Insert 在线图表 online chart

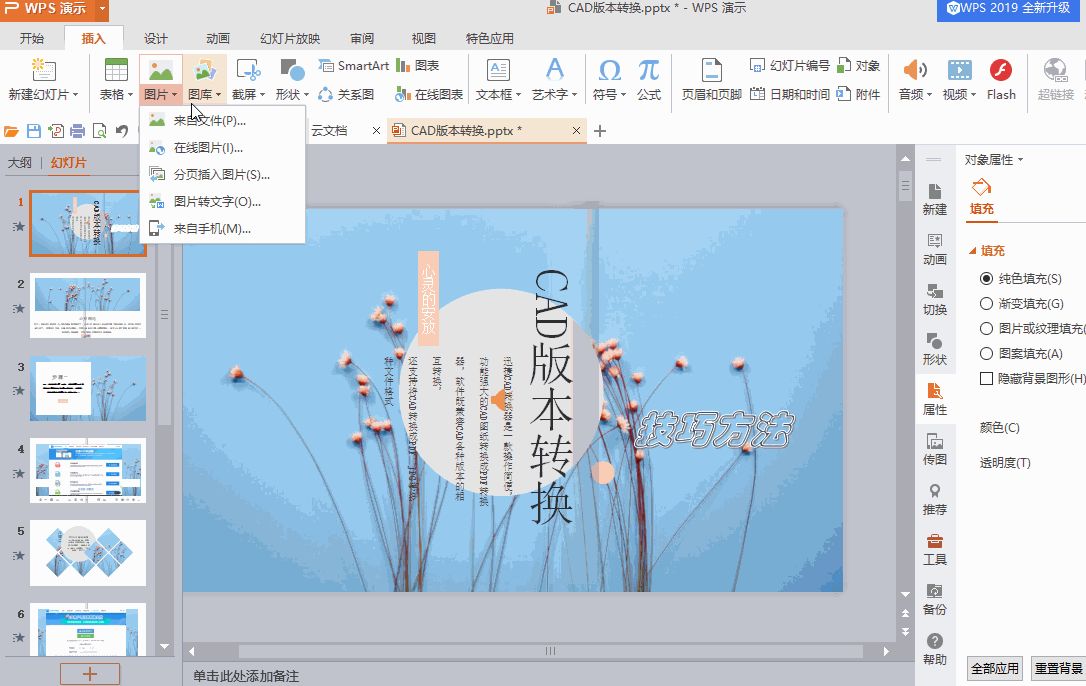coord(429,94)
